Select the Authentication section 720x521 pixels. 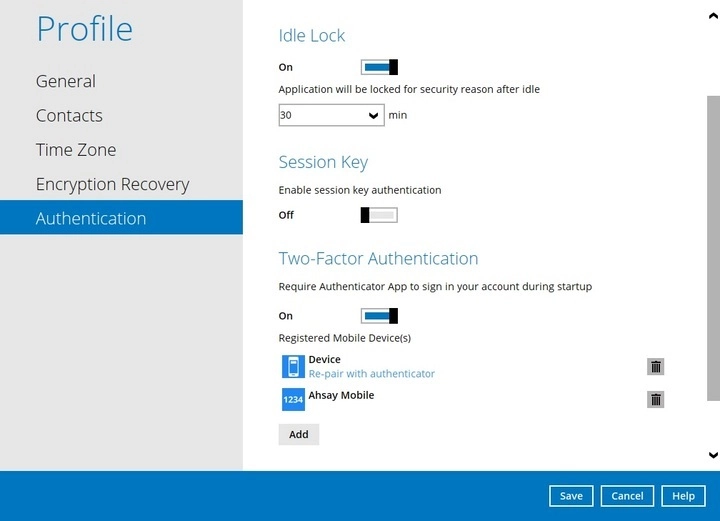[x=91, y=218]
